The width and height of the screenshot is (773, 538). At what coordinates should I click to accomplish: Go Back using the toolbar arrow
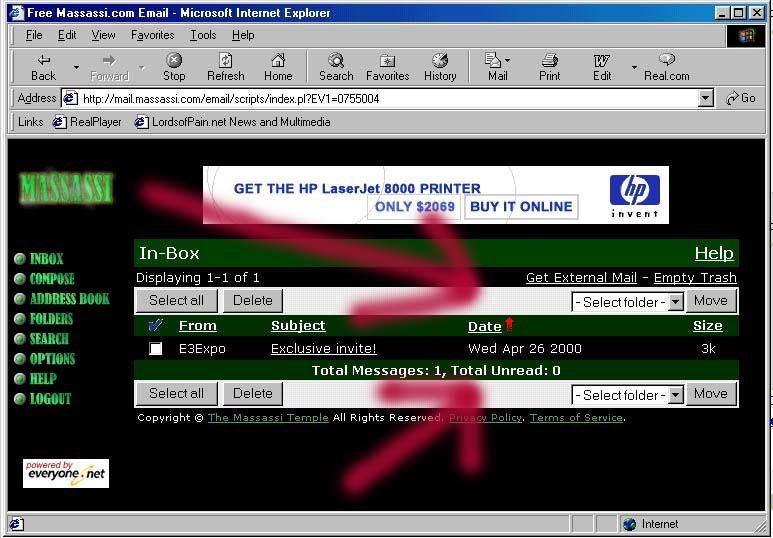(x=43, y=68)
